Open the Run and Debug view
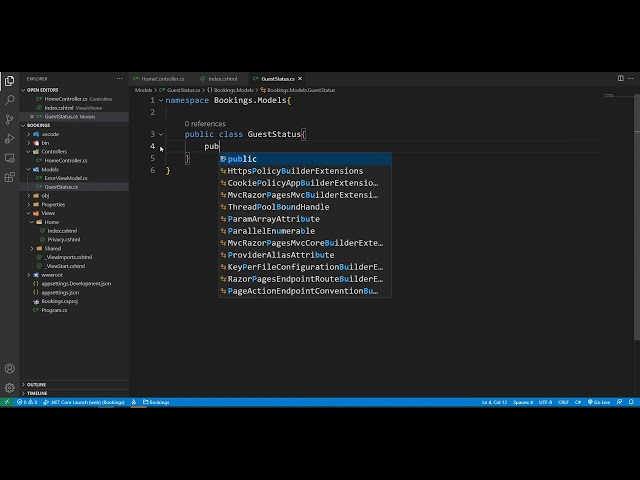The width and height of the screenshot is (640, 480). pos(9,138)
